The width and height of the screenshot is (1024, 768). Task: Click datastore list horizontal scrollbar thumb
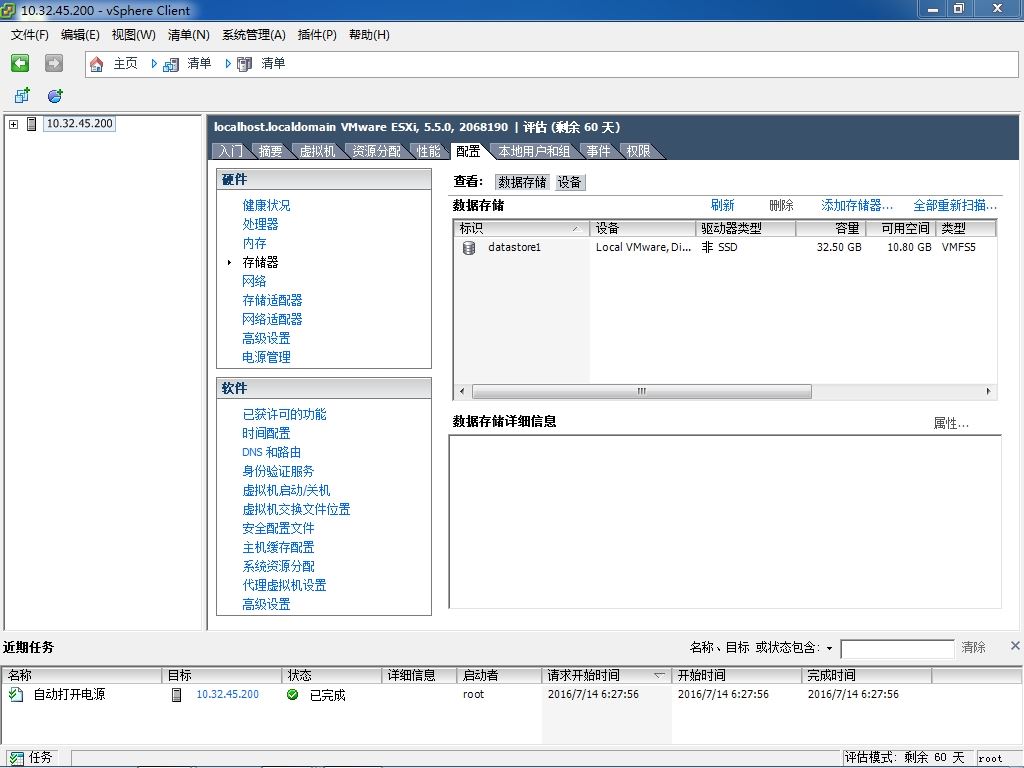tap(642, 391)
